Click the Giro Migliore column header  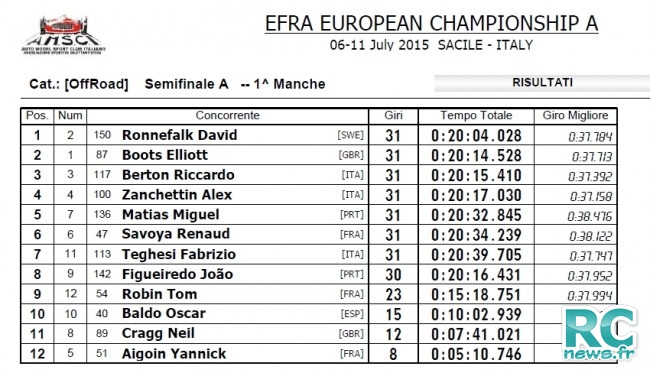tap(575, 116)
